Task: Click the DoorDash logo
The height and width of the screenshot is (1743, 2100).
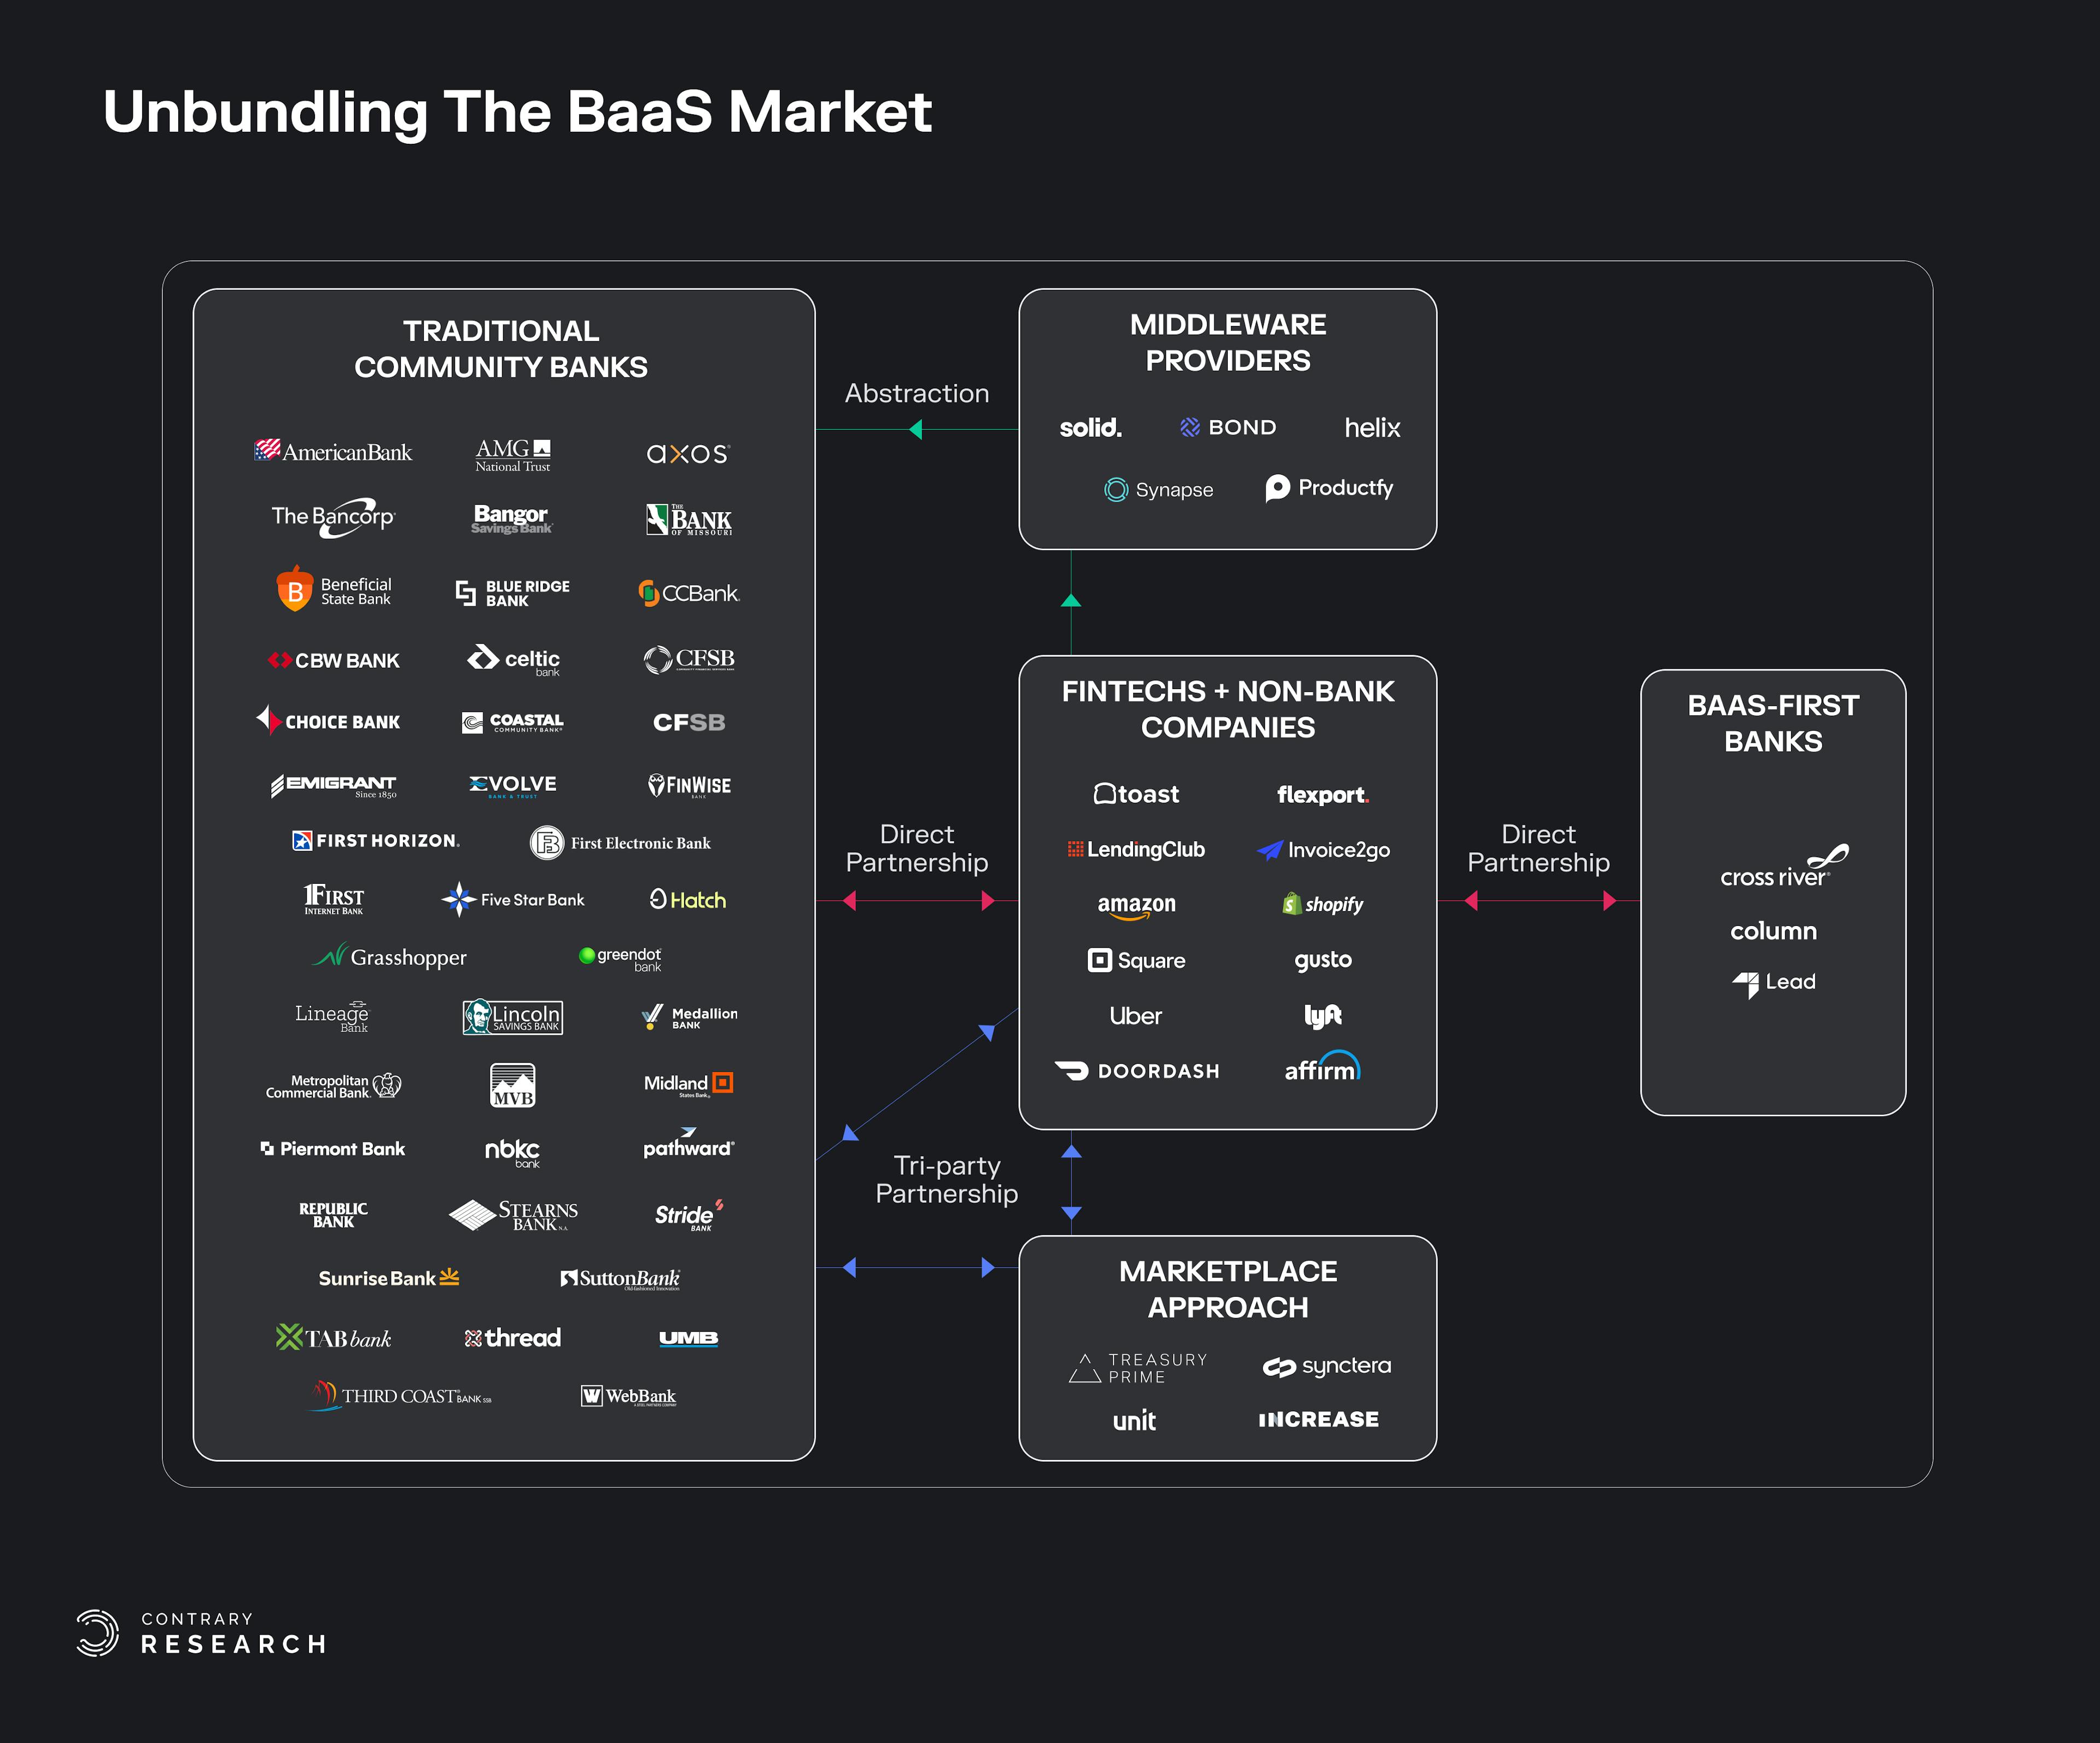Action: tap(1136, 1071)
